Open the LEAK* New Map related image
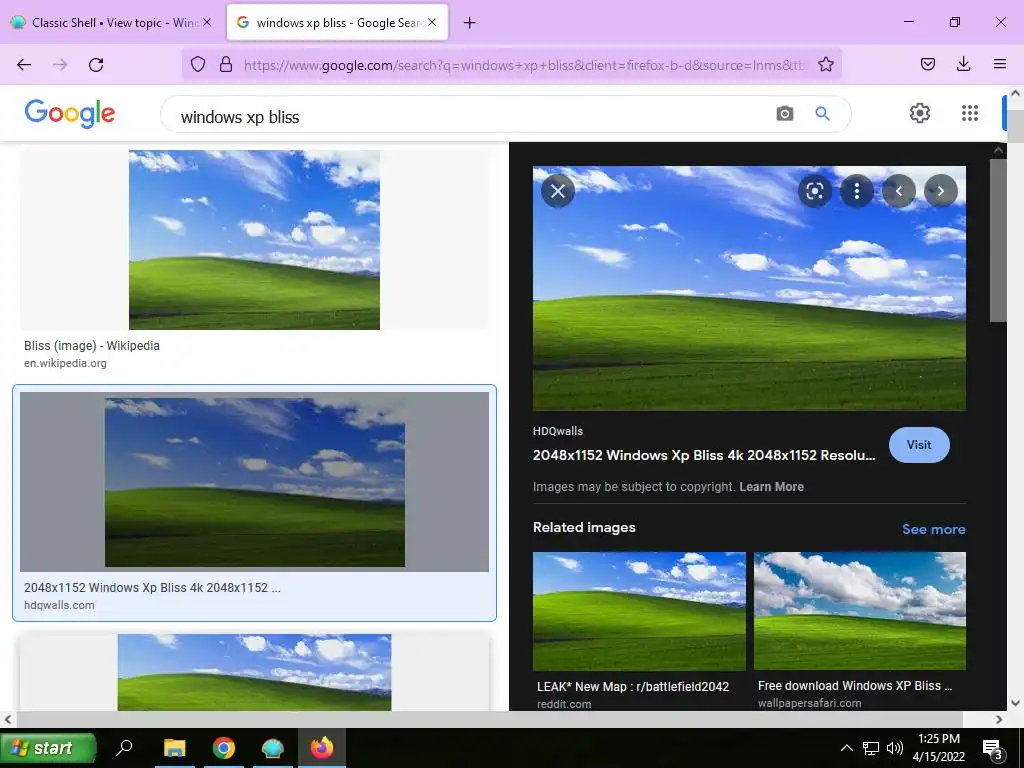Screen dimensions: 1024x768 point(639,611)
